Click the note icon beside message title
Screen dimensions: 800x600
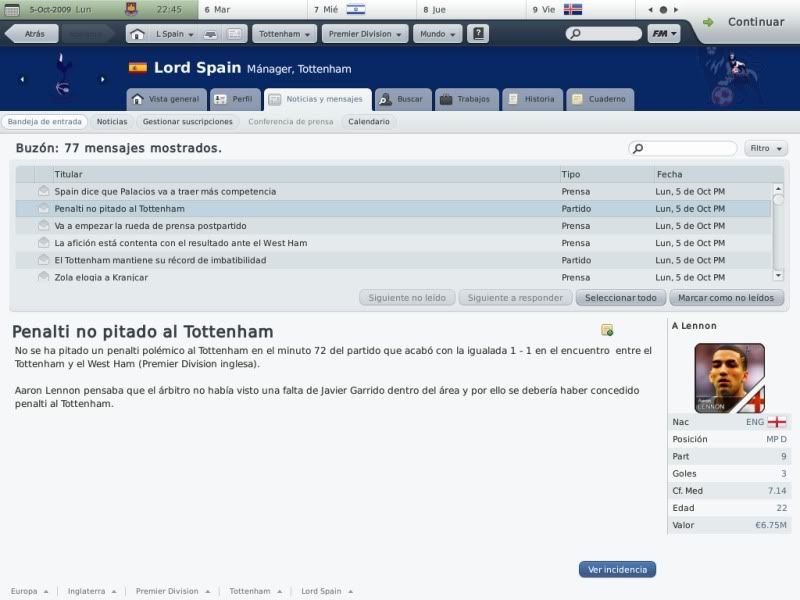pyautogui.click(x=607, y=330)
